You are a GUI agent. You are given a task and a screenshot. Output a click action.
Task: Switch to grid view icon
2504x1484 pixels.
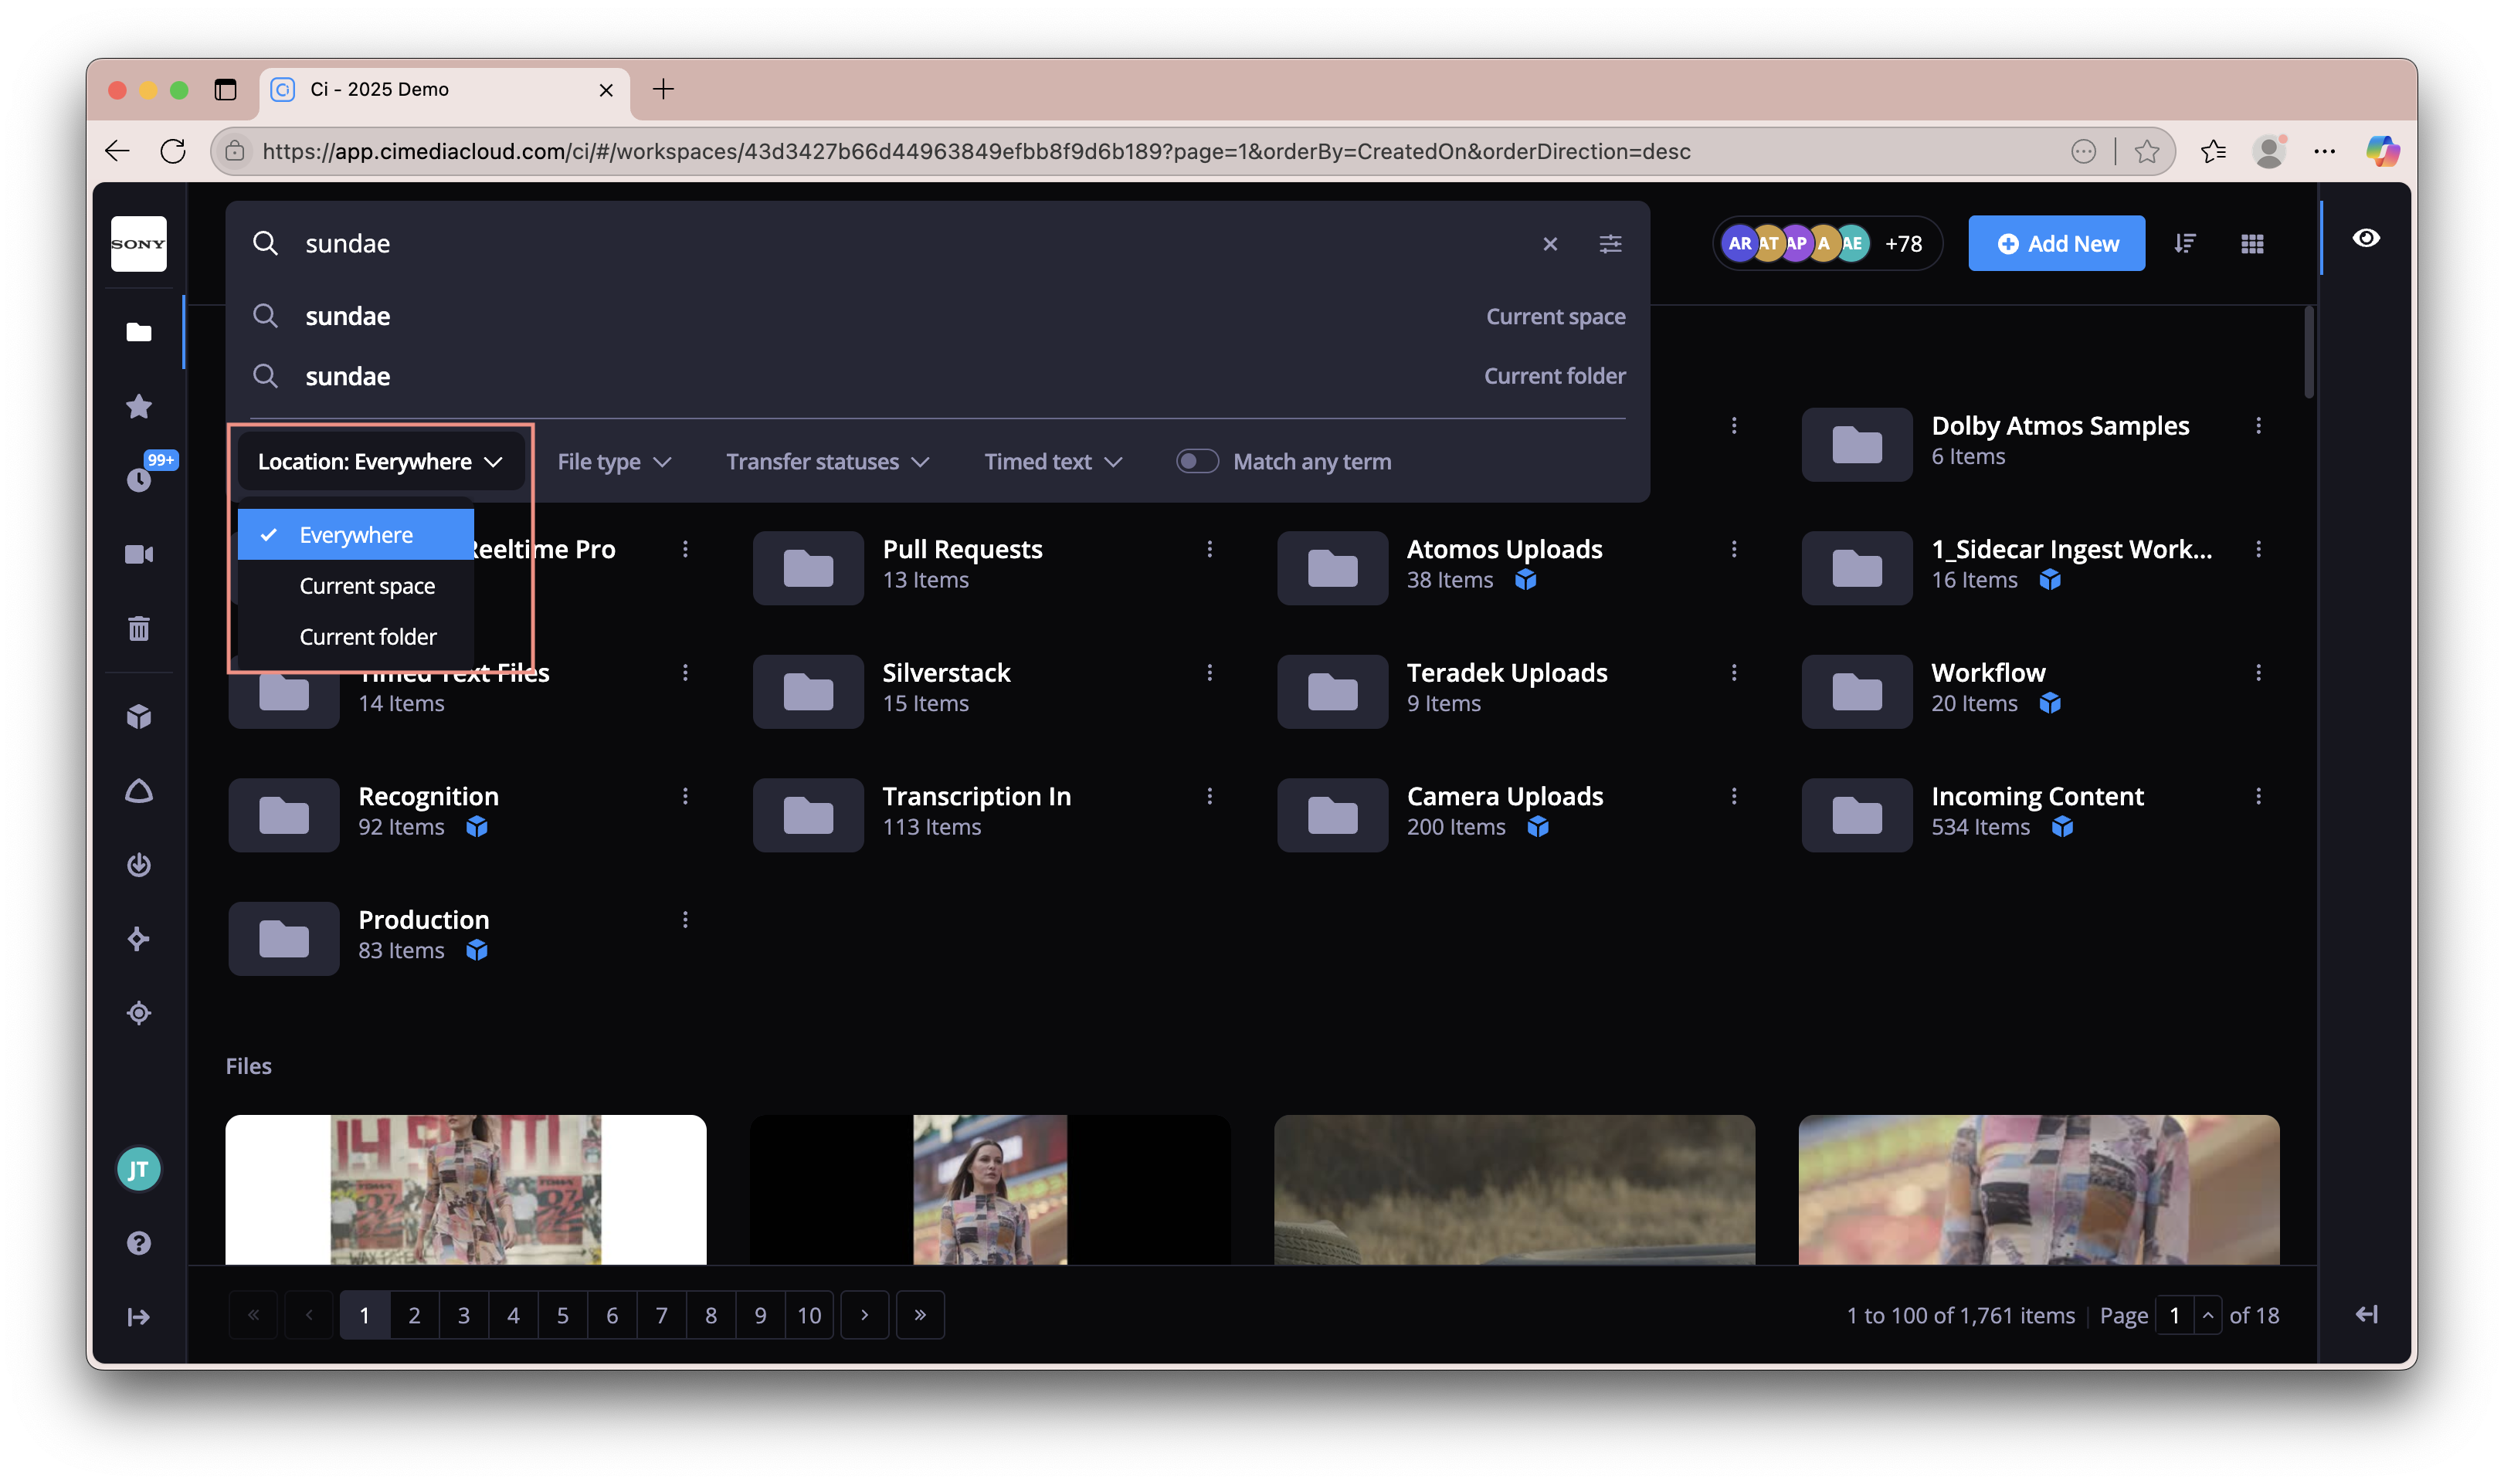point(2252,243)
